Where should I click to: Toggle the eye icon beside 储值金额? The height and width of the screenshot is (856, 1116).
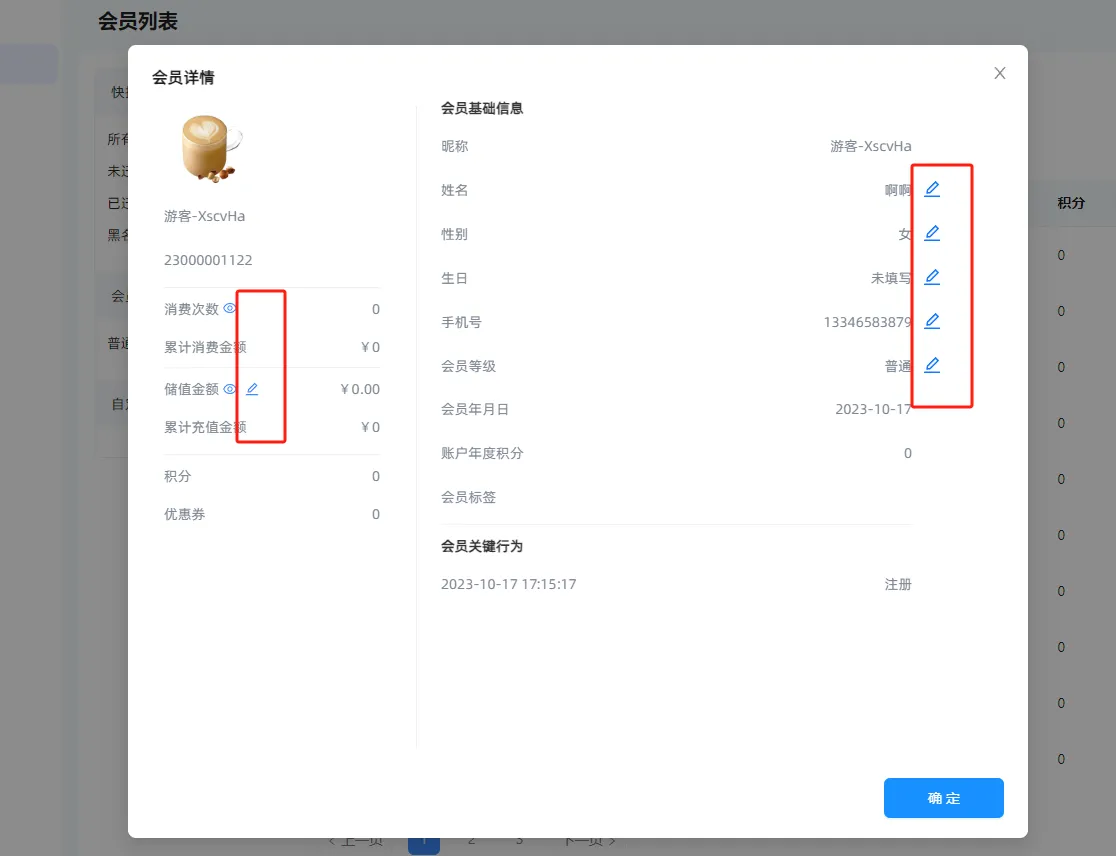pyautogui.click(x=230, y=389)
